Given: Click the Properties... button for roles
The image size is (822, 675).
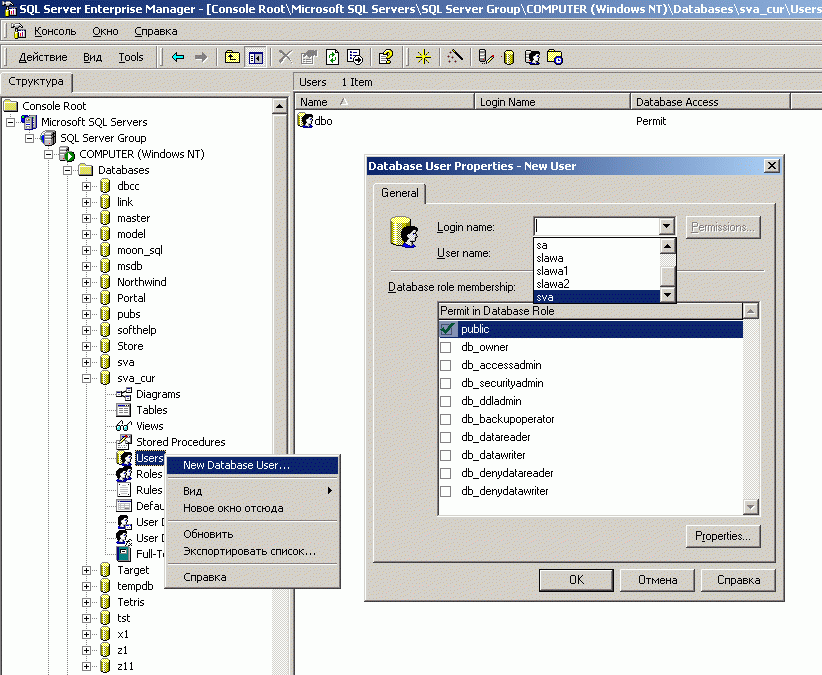Looking at the screenshot, I should [x=723, y=536].
